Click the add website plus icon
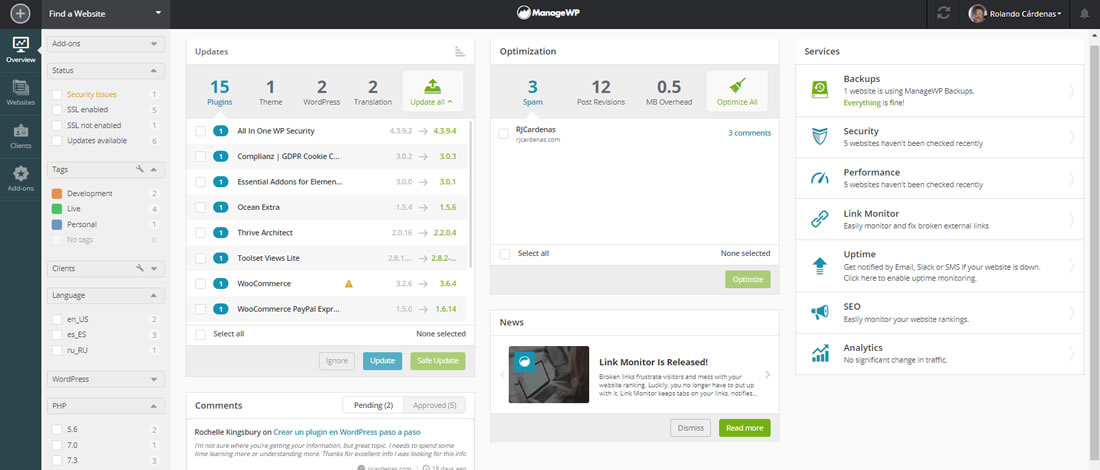 pos(20,13)
